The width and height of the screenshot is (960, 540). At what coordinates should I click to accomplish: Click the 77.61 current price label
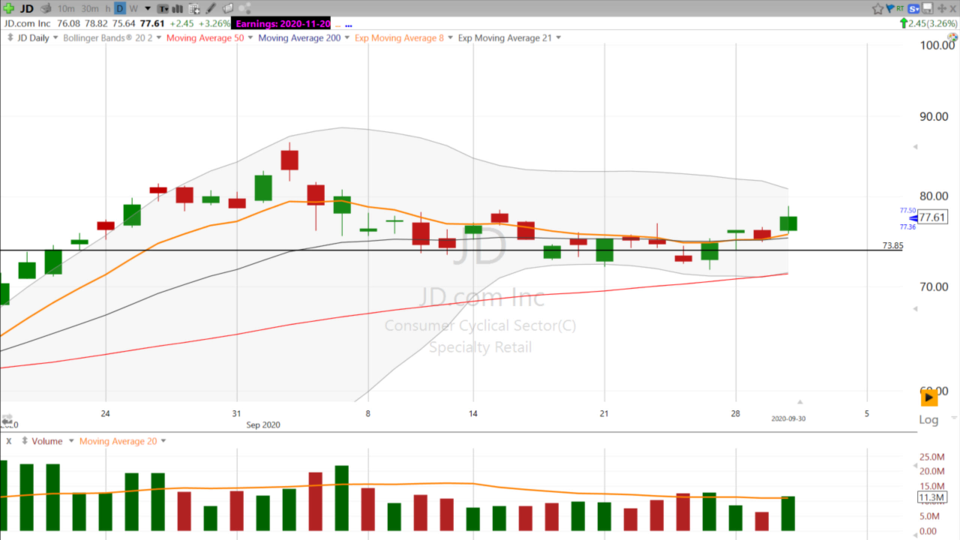[x=932, y=217]
